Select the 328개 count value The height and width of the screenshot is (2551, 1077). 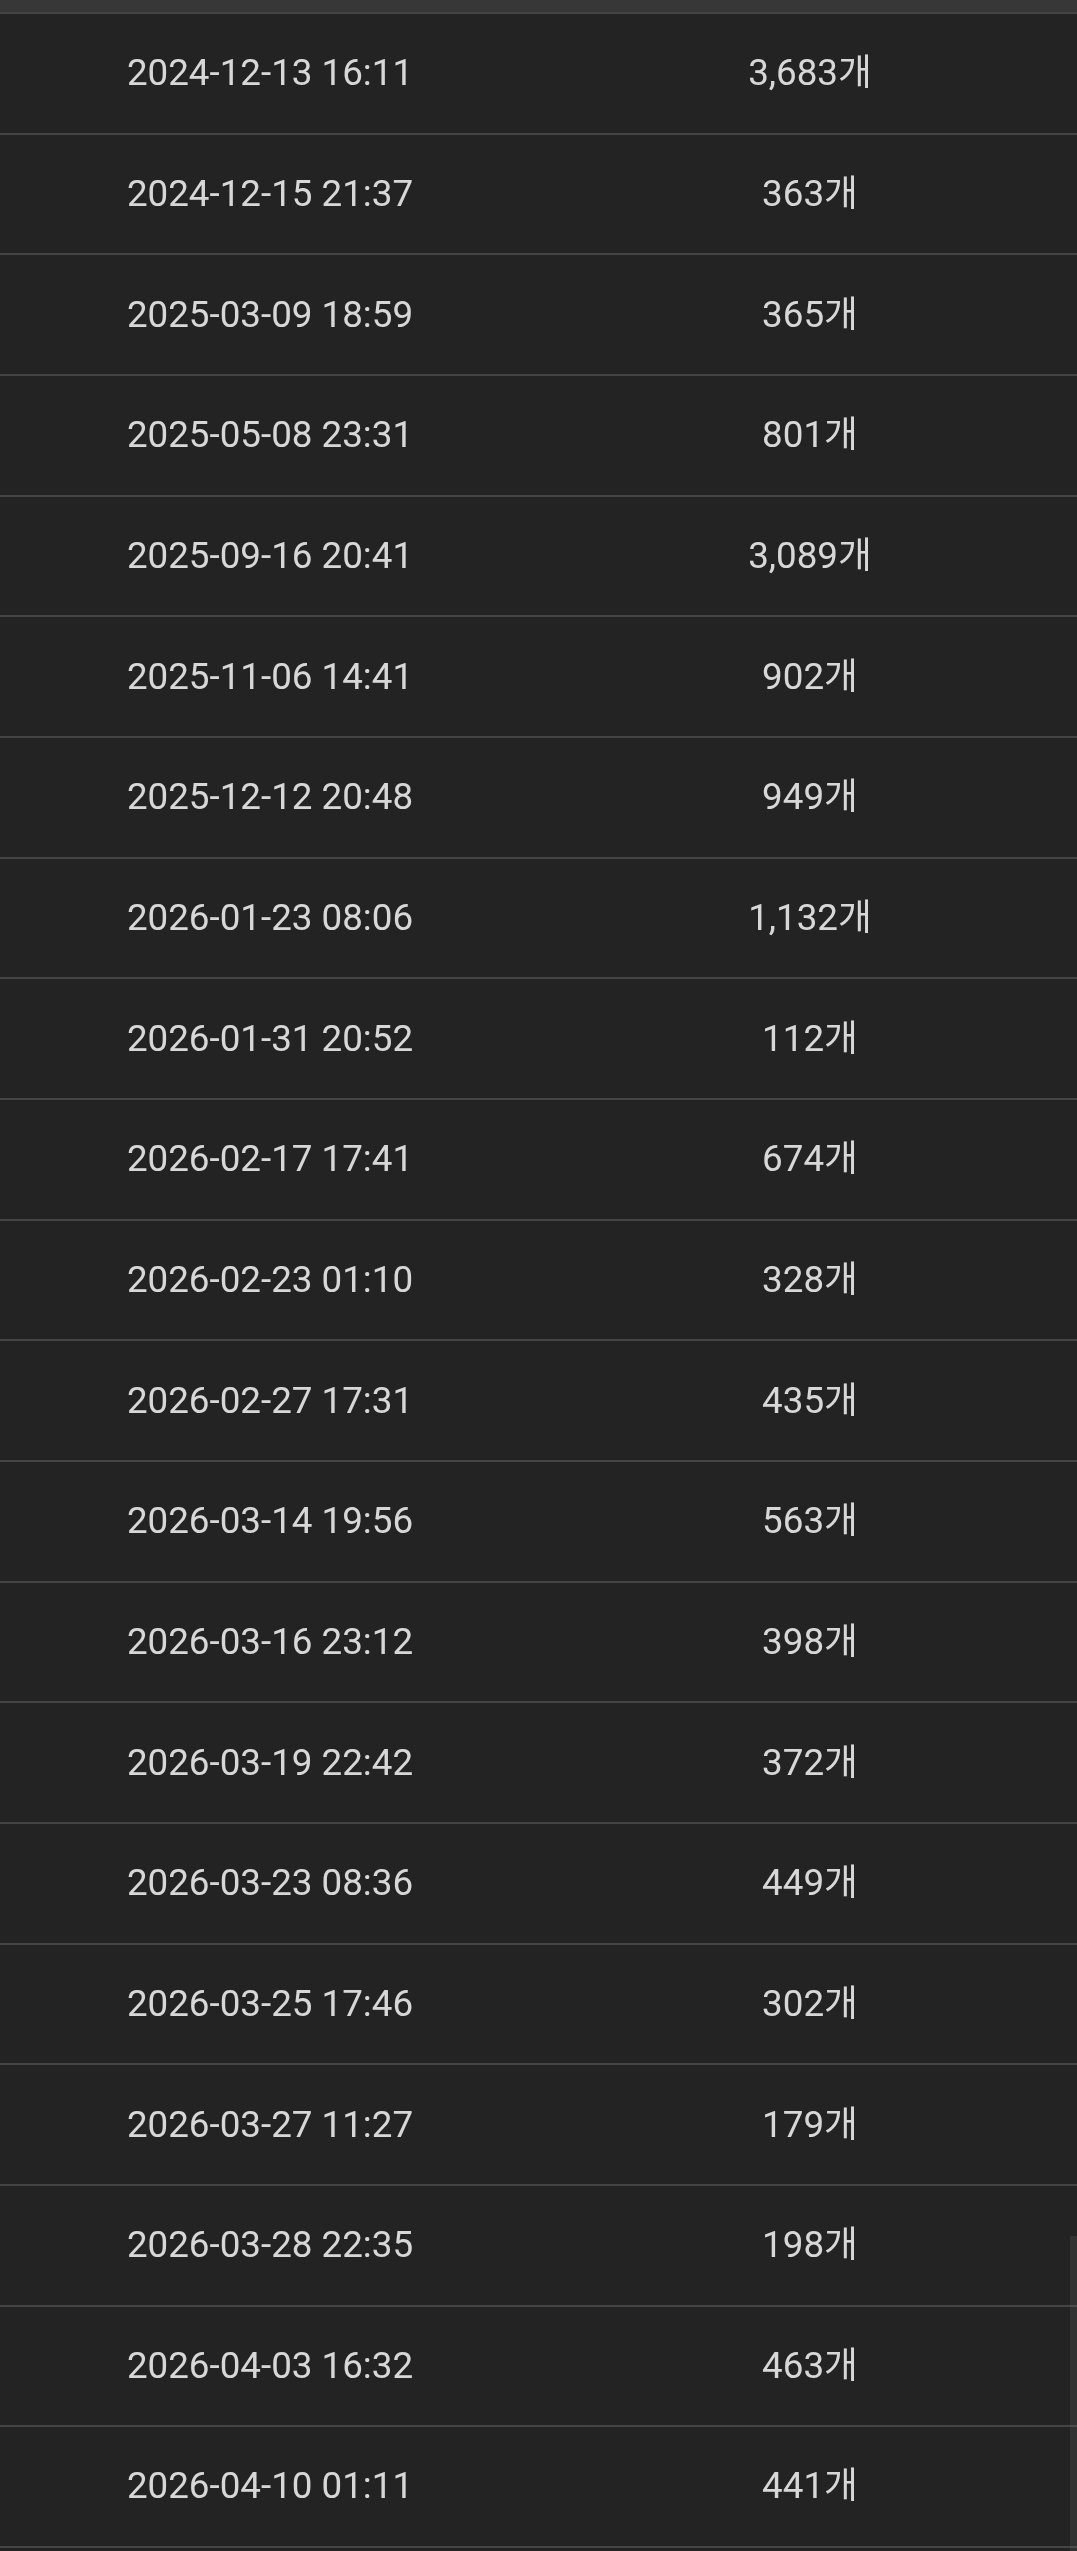pyautogui.click(x=809, y=1279)
